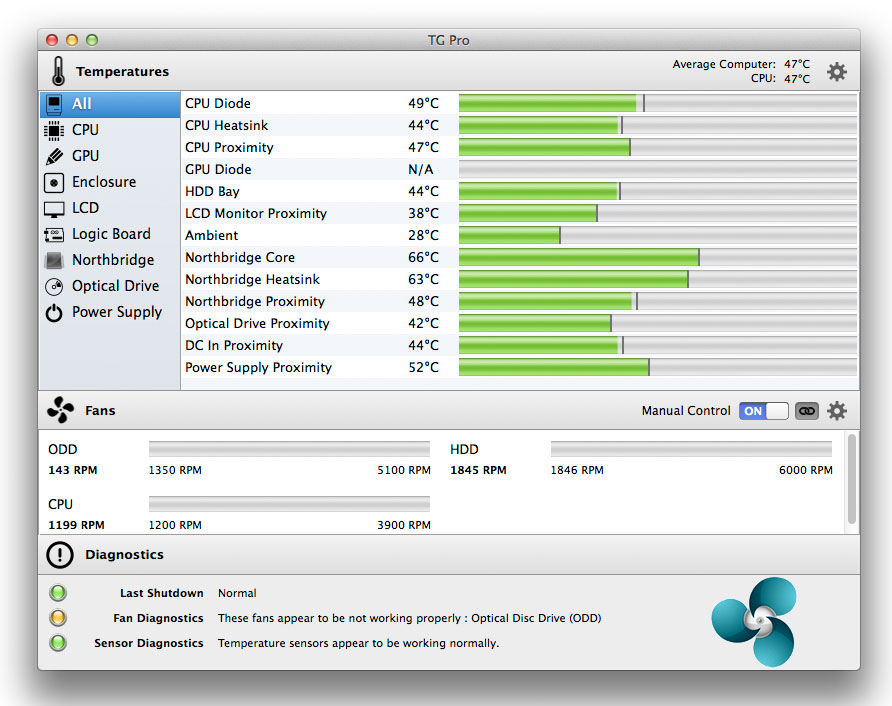This screenshot has width=892, height=706.
Task: Click the link fans chain icon
Action: pyautogui.click(x=807, y=411)
